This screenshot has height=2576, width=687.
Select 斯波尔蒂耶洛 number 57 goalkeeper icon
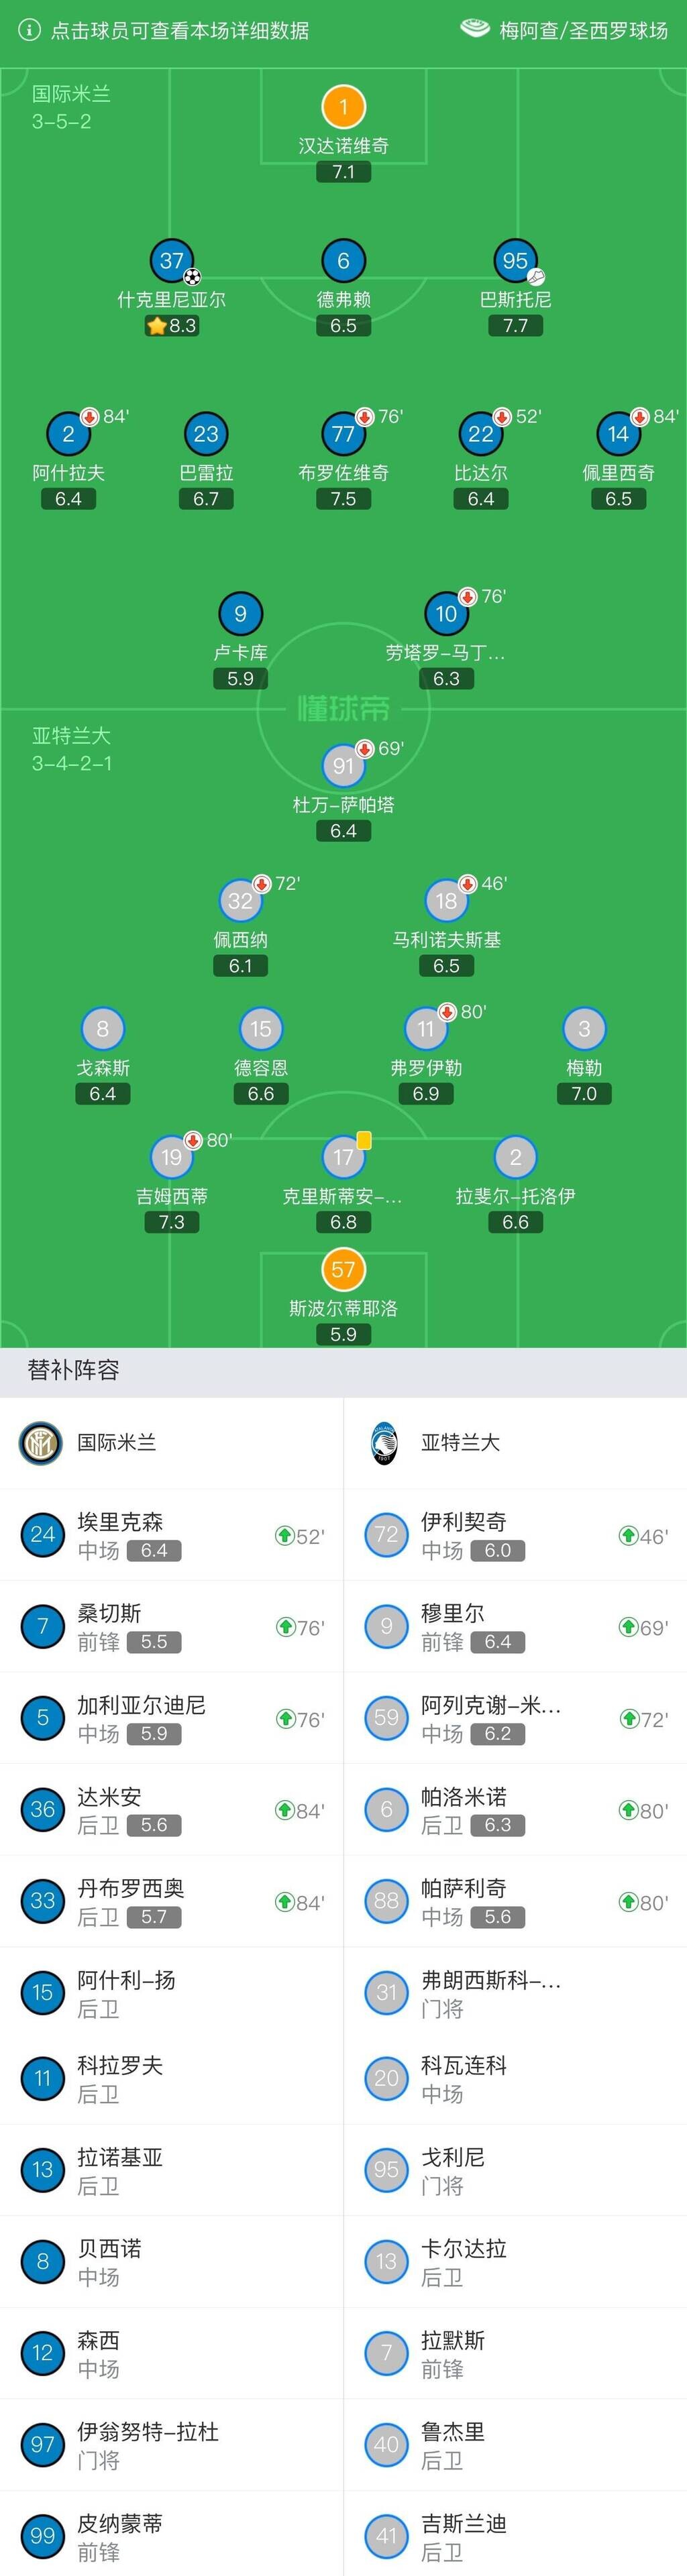pos(343,1270)
